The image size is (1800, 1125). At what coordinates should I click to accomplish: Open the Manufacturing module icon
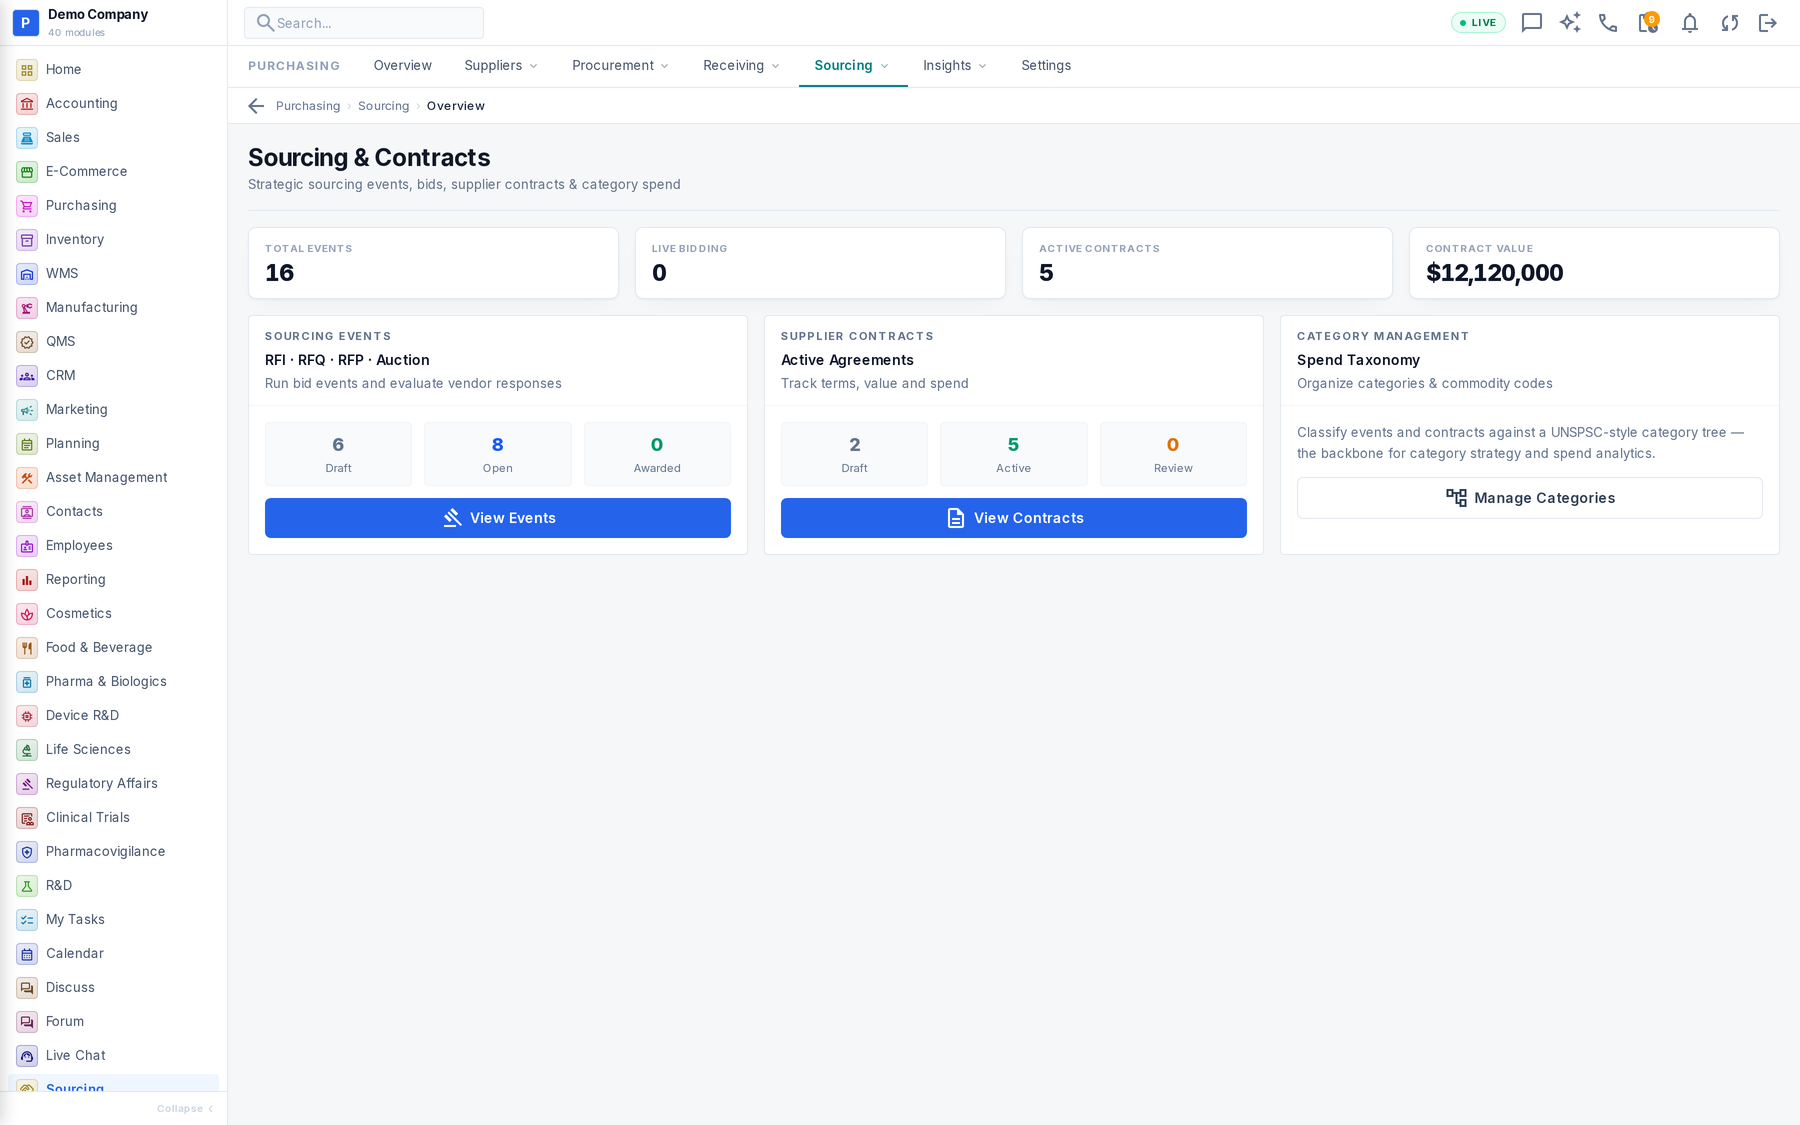(x=27, y=308)
